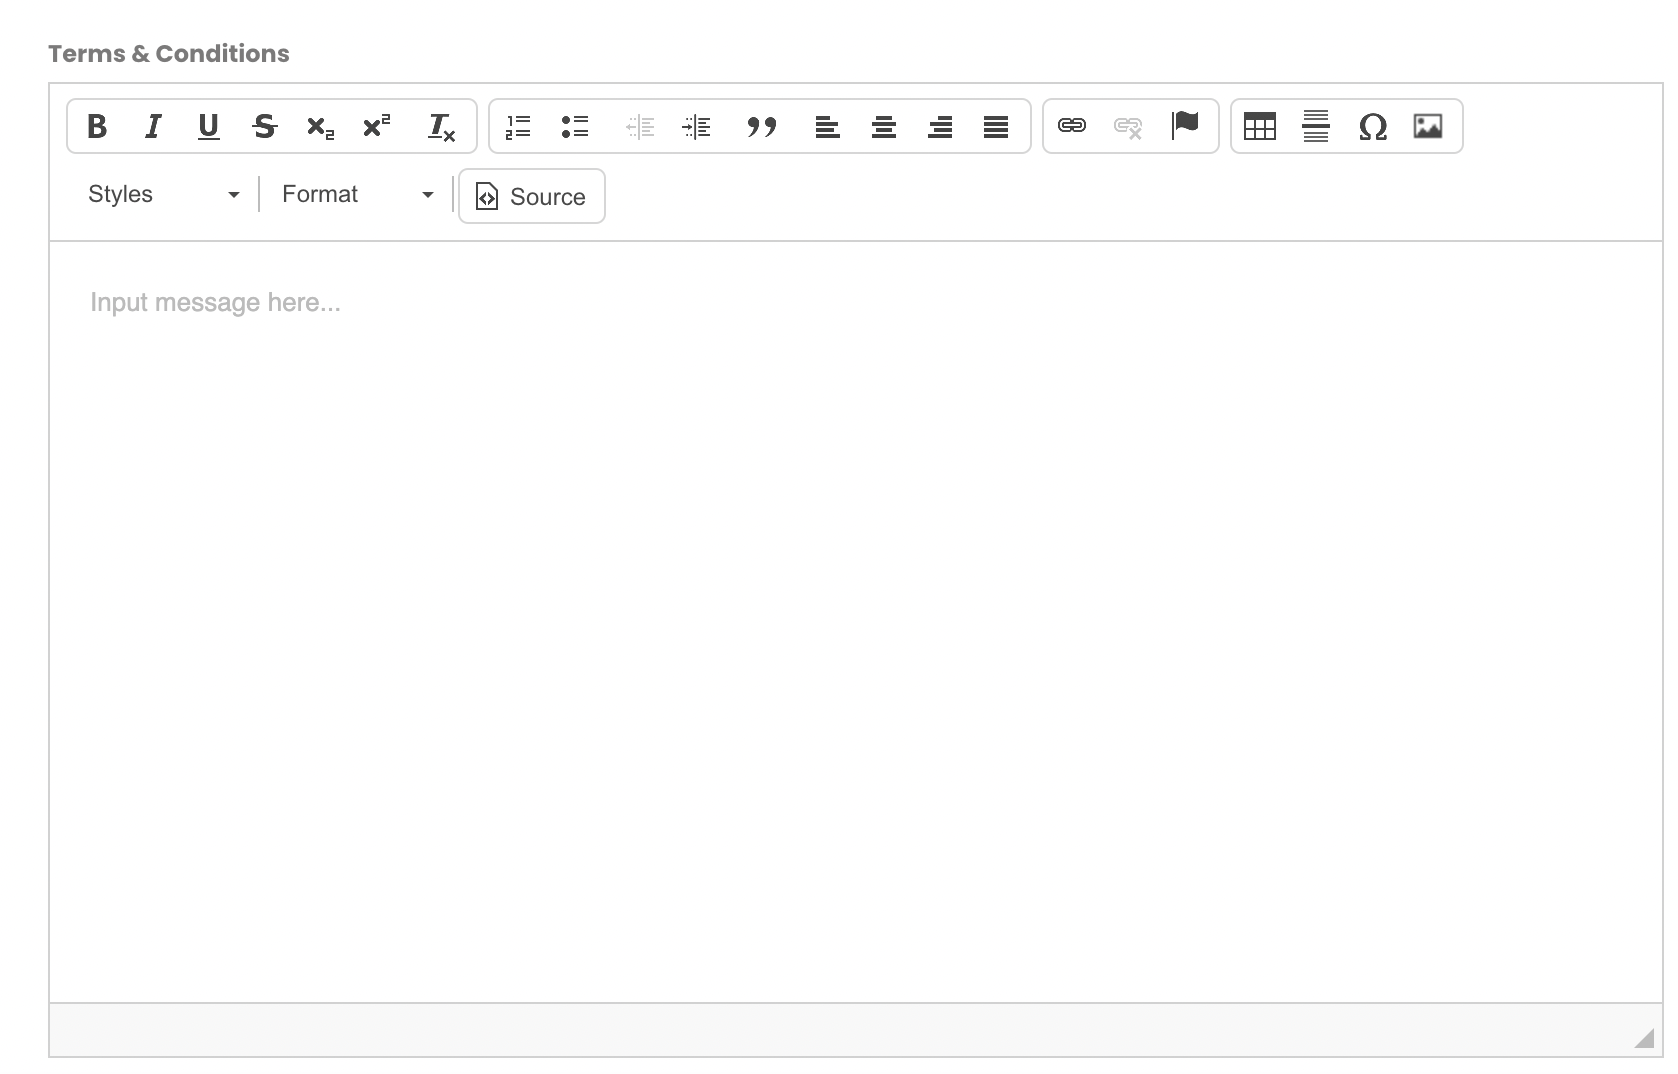The height and width of the screenshot is (1074, 1678).
Task: Insert an image
Action: [1428, 126]
